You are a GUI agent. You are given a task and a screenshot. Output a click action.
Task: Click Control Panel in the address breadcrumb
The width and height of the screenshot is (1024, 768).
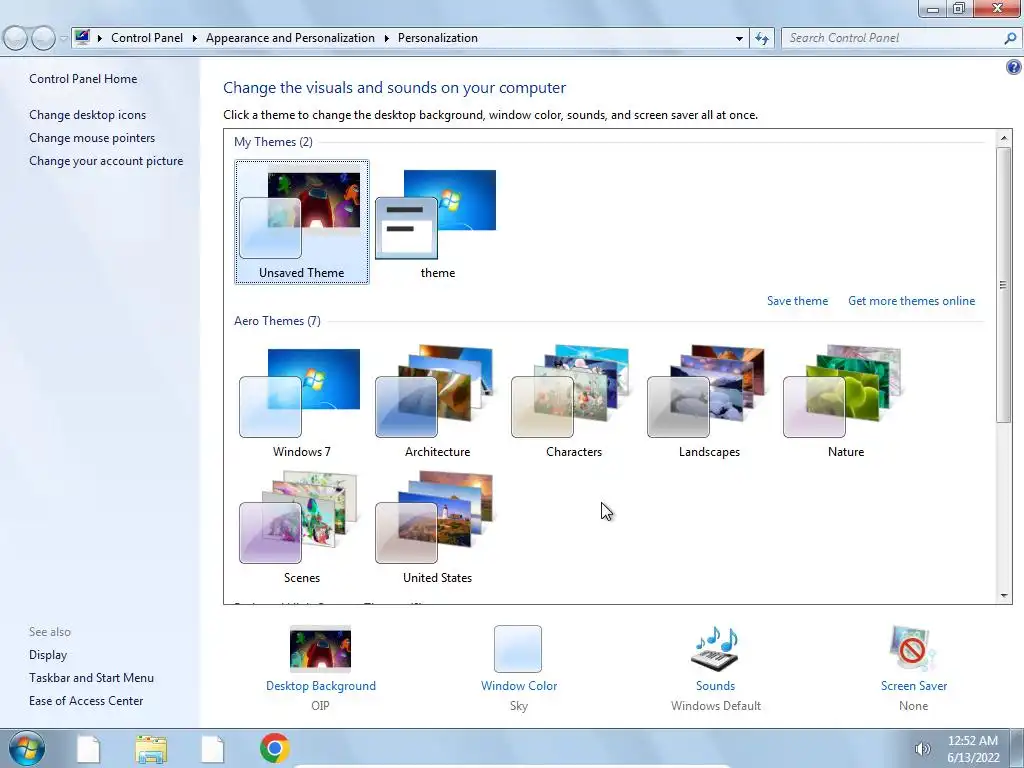pos(147,38)
